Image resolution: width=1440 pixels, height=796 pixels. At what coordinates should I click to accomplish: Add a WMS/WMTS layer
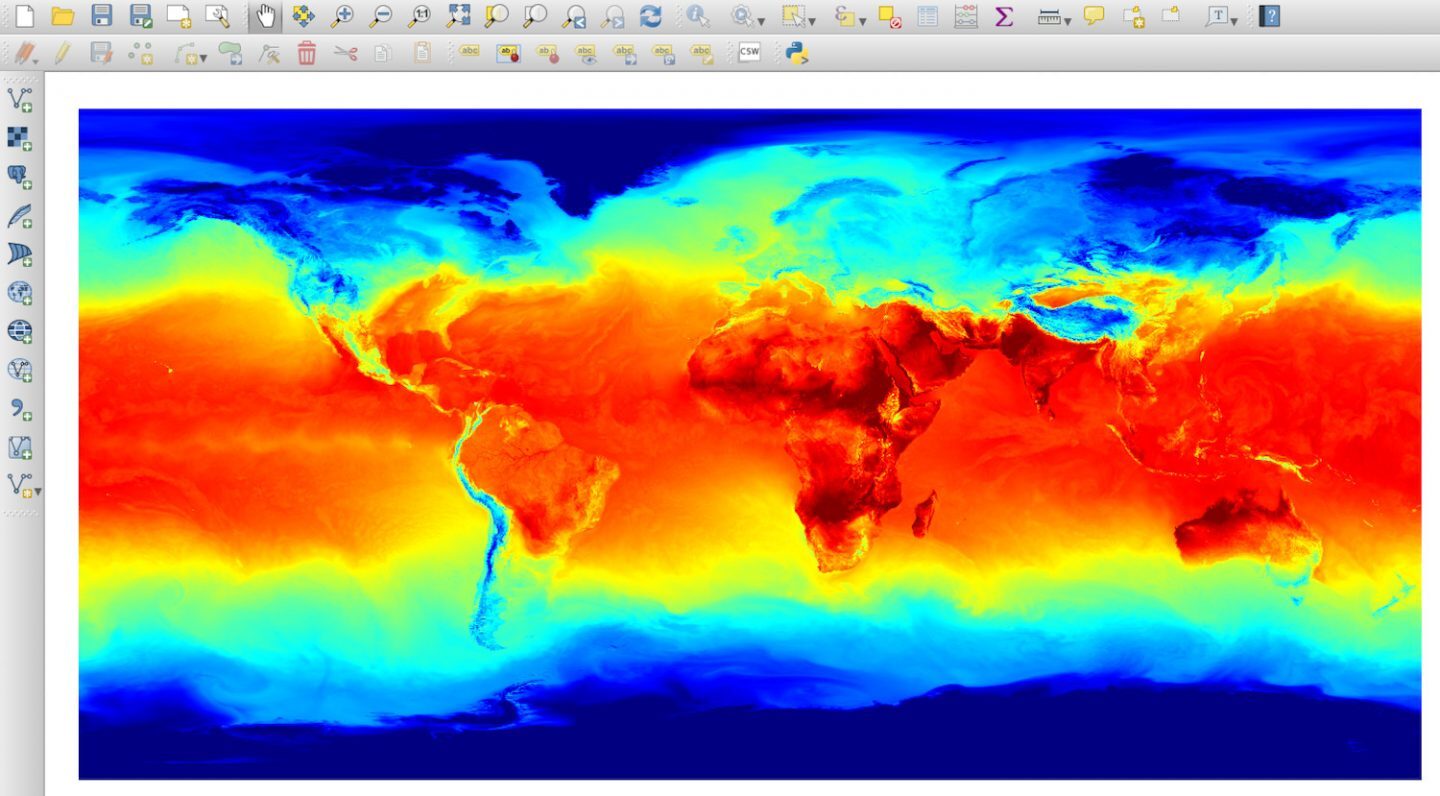(x=20, y=293)
